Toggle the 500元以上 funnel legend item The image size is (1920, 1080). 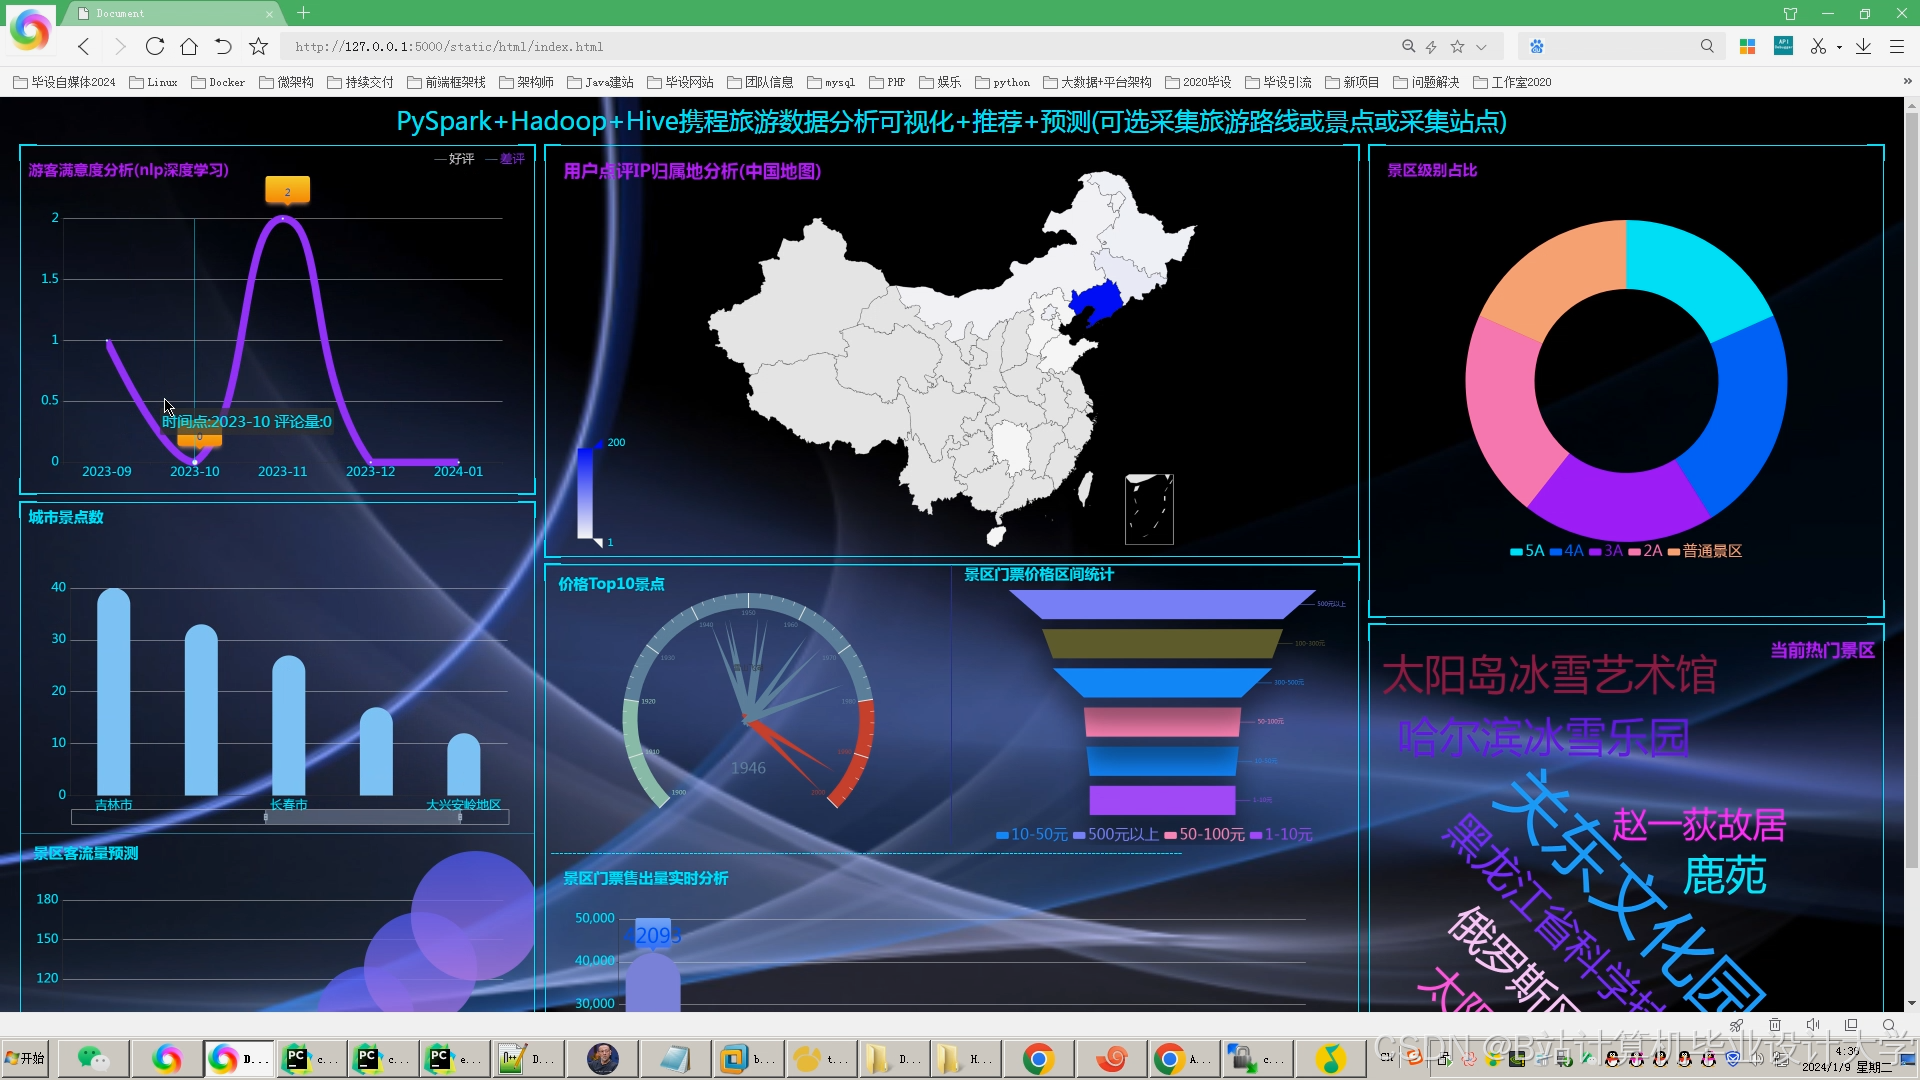point(1116,835)
